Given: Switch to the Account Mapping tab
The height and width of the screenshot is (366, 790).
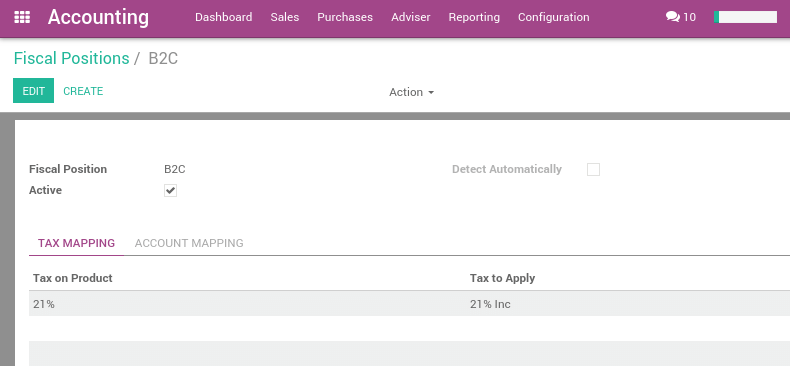Looking at the screenshot, I should 189,243.
